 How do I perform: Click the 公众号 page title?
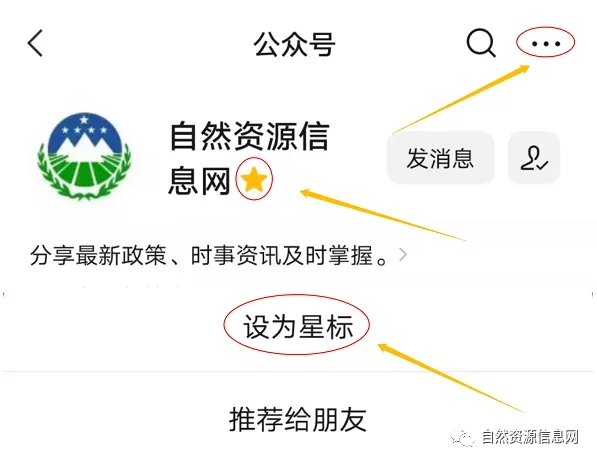pos(294,44)
